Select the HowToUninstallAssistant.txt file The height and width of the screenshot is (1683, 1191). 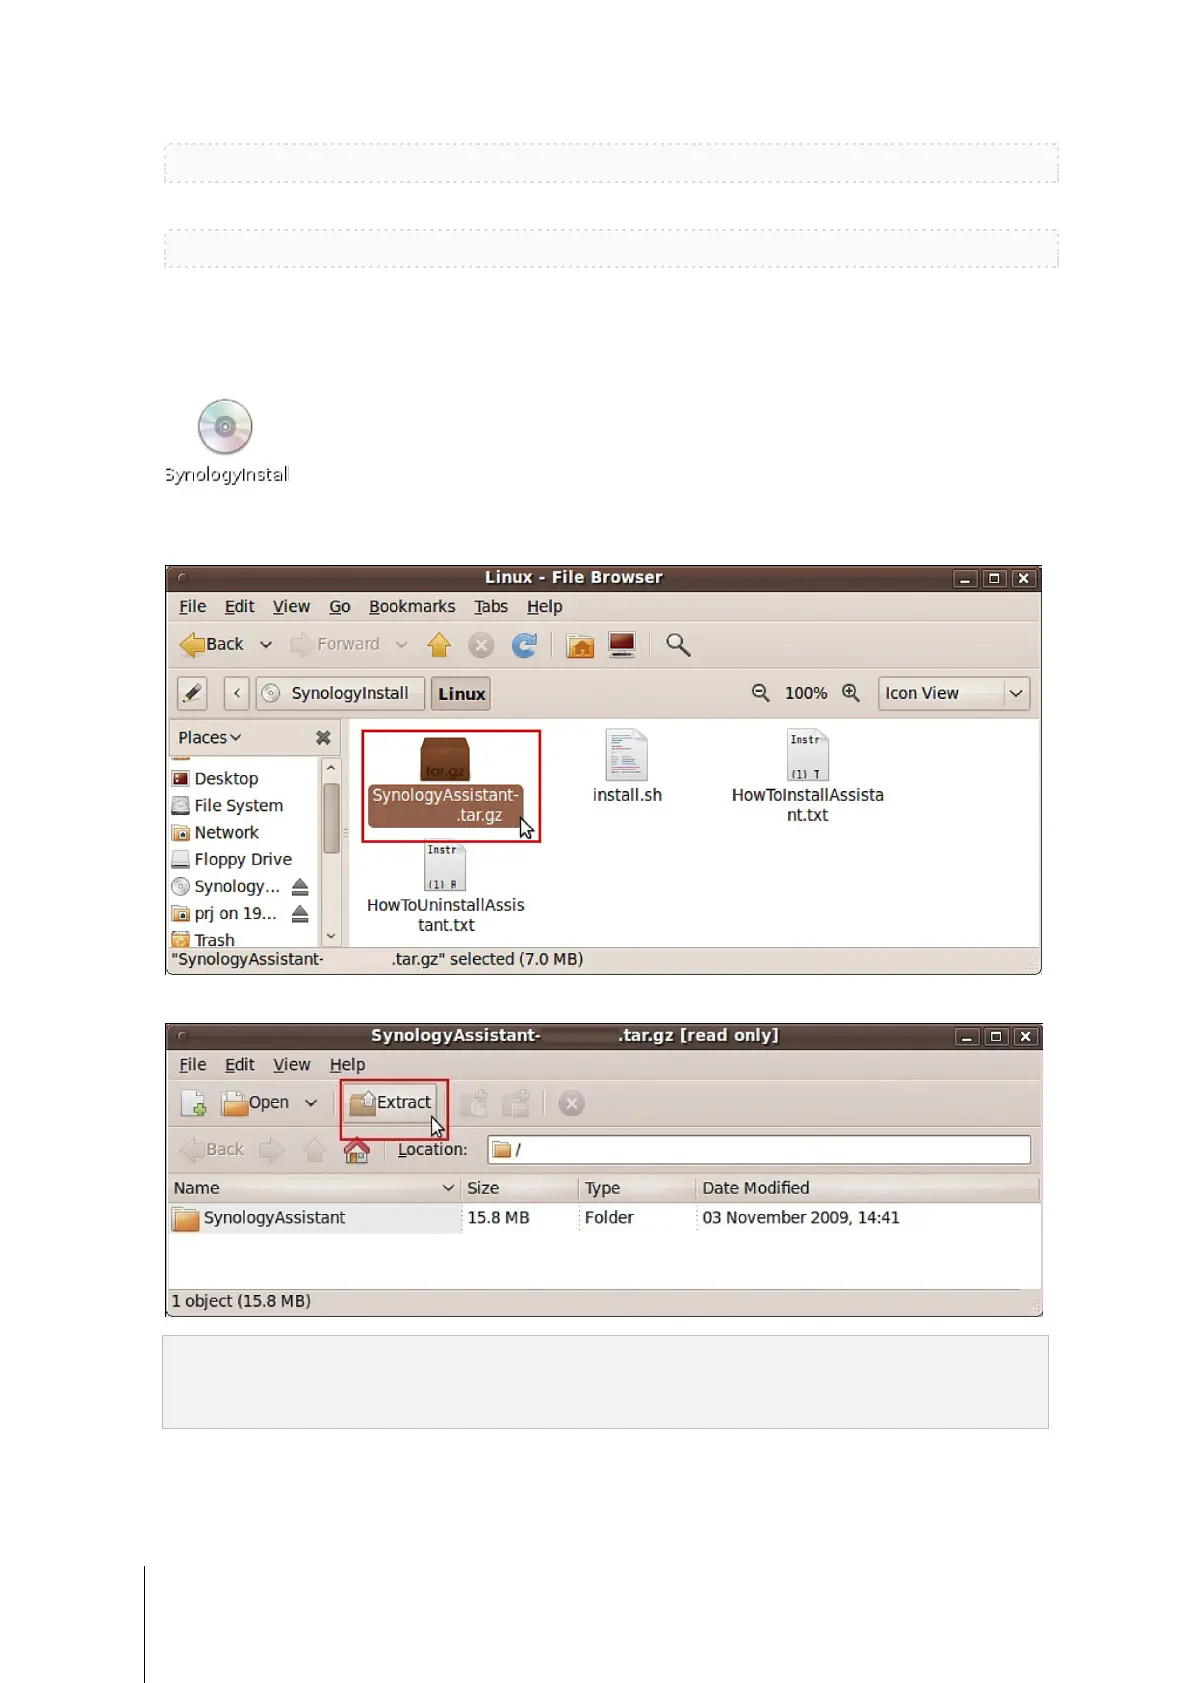446,887
